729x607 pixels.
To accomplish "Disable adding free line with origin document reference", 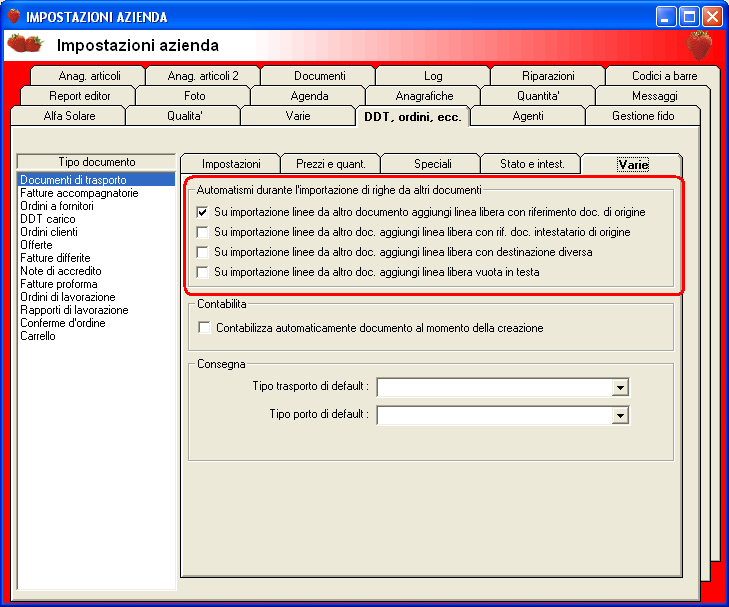I will (x=202, y=212).
